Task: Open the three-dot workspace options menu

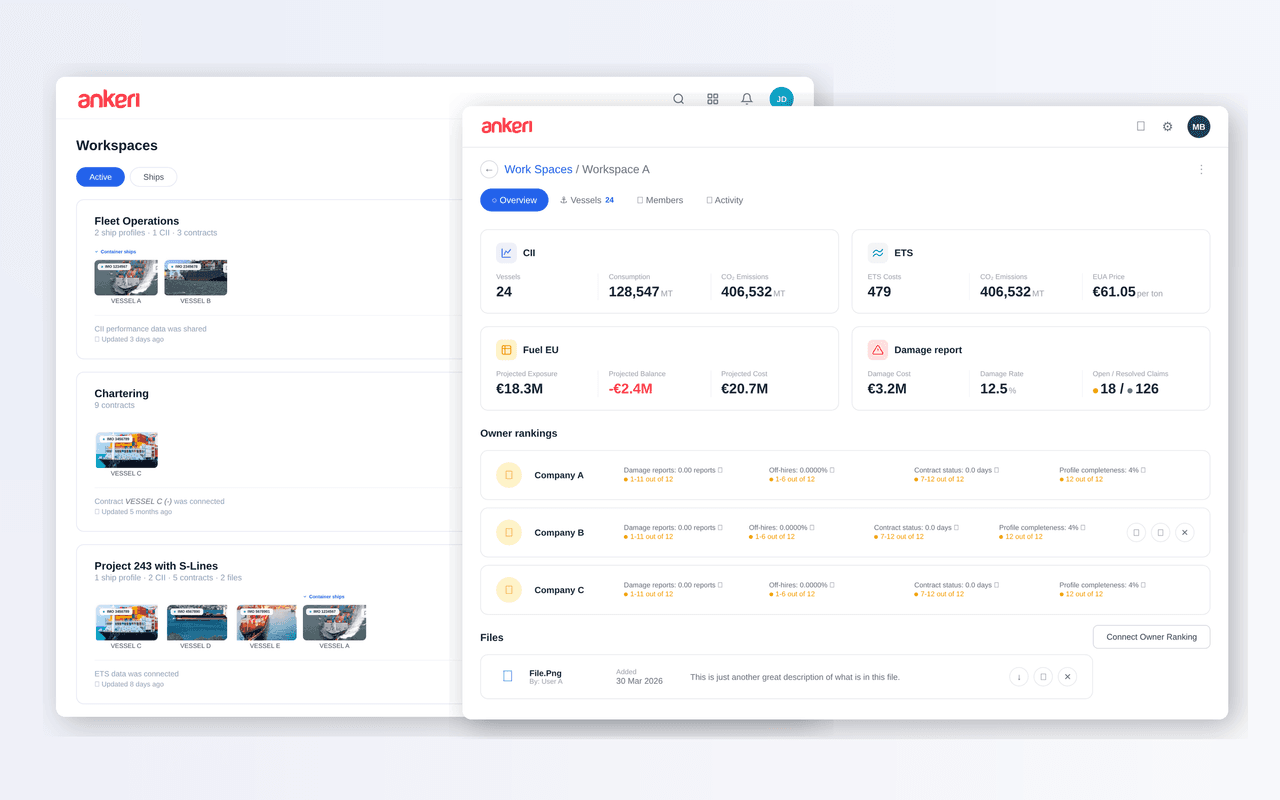Action: coord(1201,169)
